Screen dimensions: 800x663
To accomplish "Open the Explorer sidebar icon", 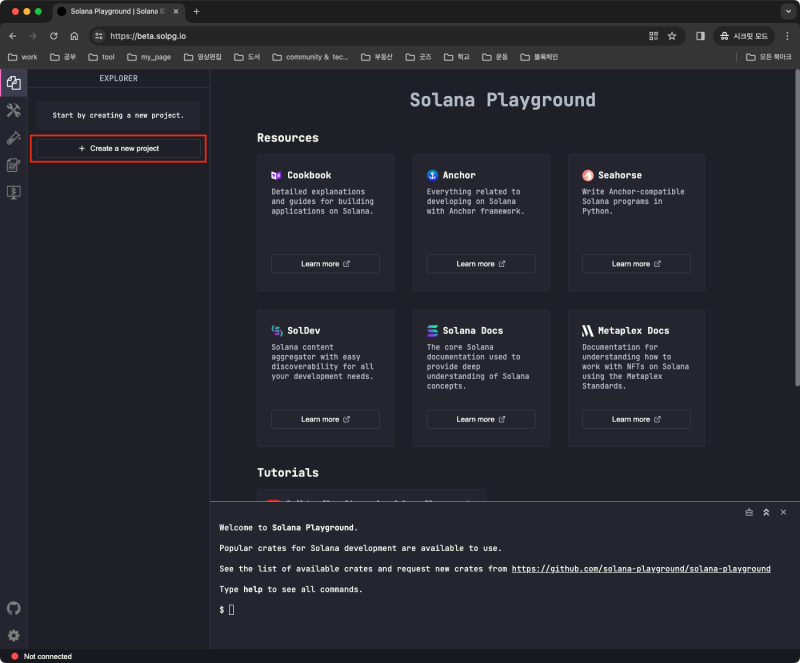I will [x=14, y=83].
